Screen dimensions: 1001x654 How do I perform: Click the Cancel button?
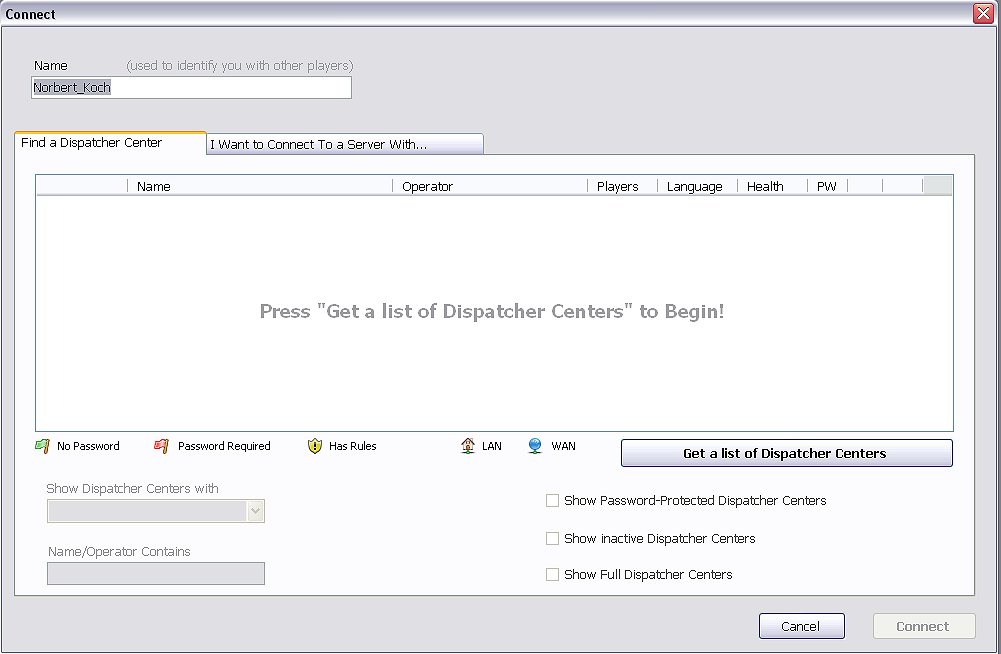tap(801, 626)
